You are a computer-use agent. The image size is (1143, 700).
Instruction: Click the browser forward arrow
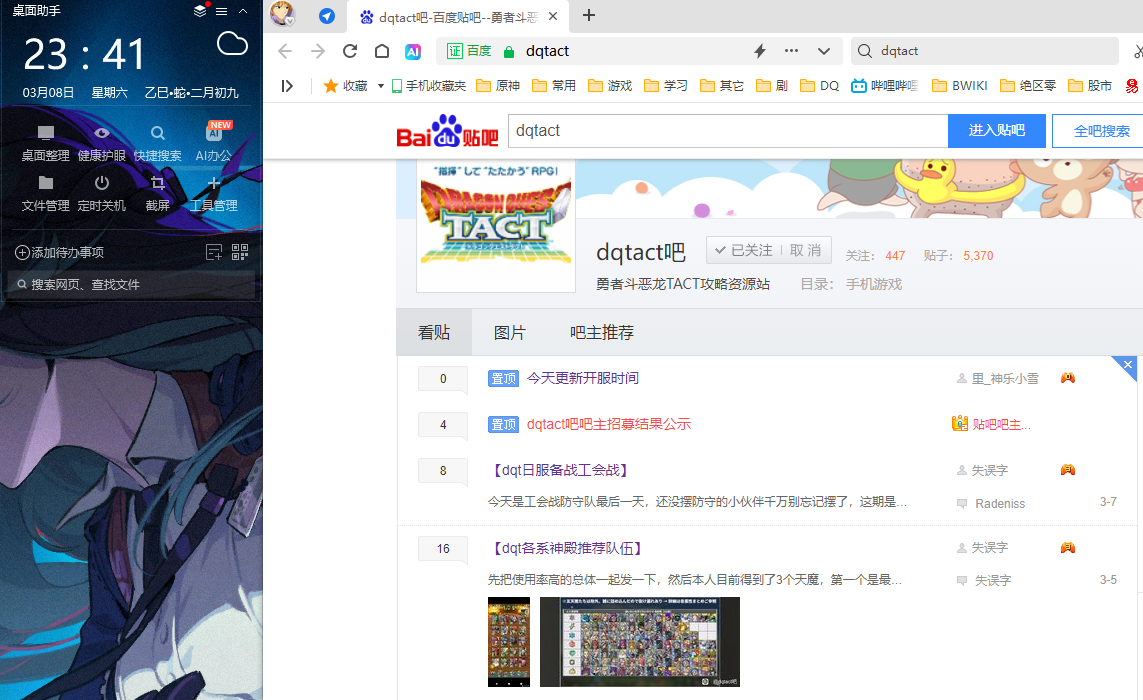pos(318,51)
